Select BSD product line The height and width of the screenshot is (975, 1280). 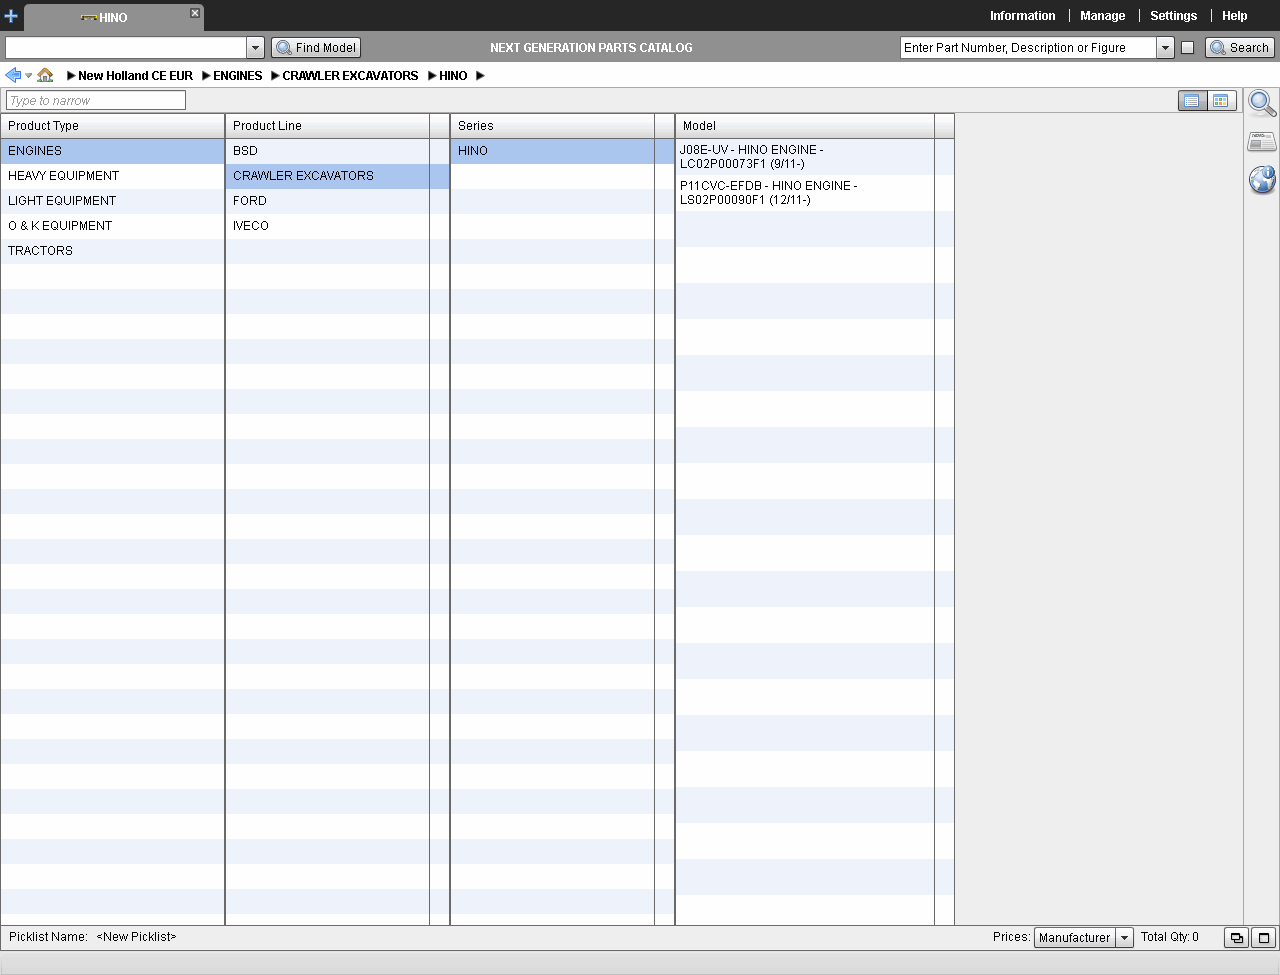338,151
